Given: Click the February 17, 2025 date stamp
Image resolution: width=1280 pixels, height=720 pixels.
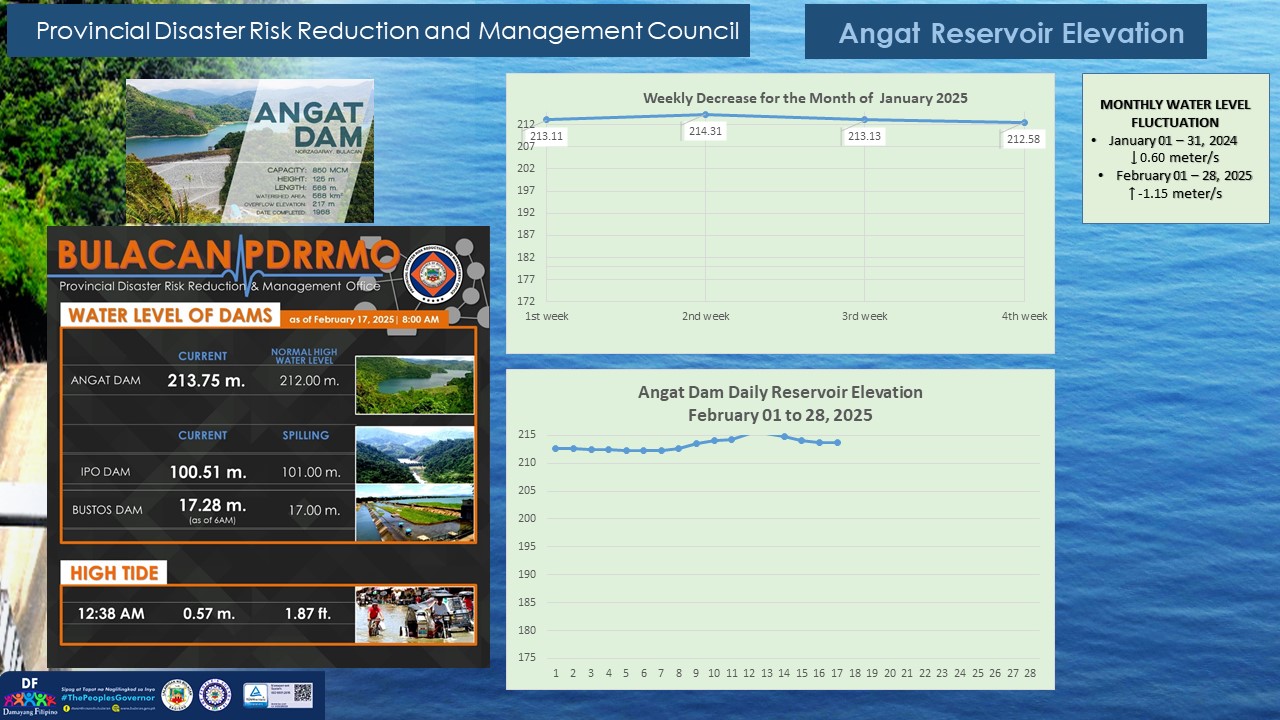Looking at the screenshot, I should [x=364, y=320].
